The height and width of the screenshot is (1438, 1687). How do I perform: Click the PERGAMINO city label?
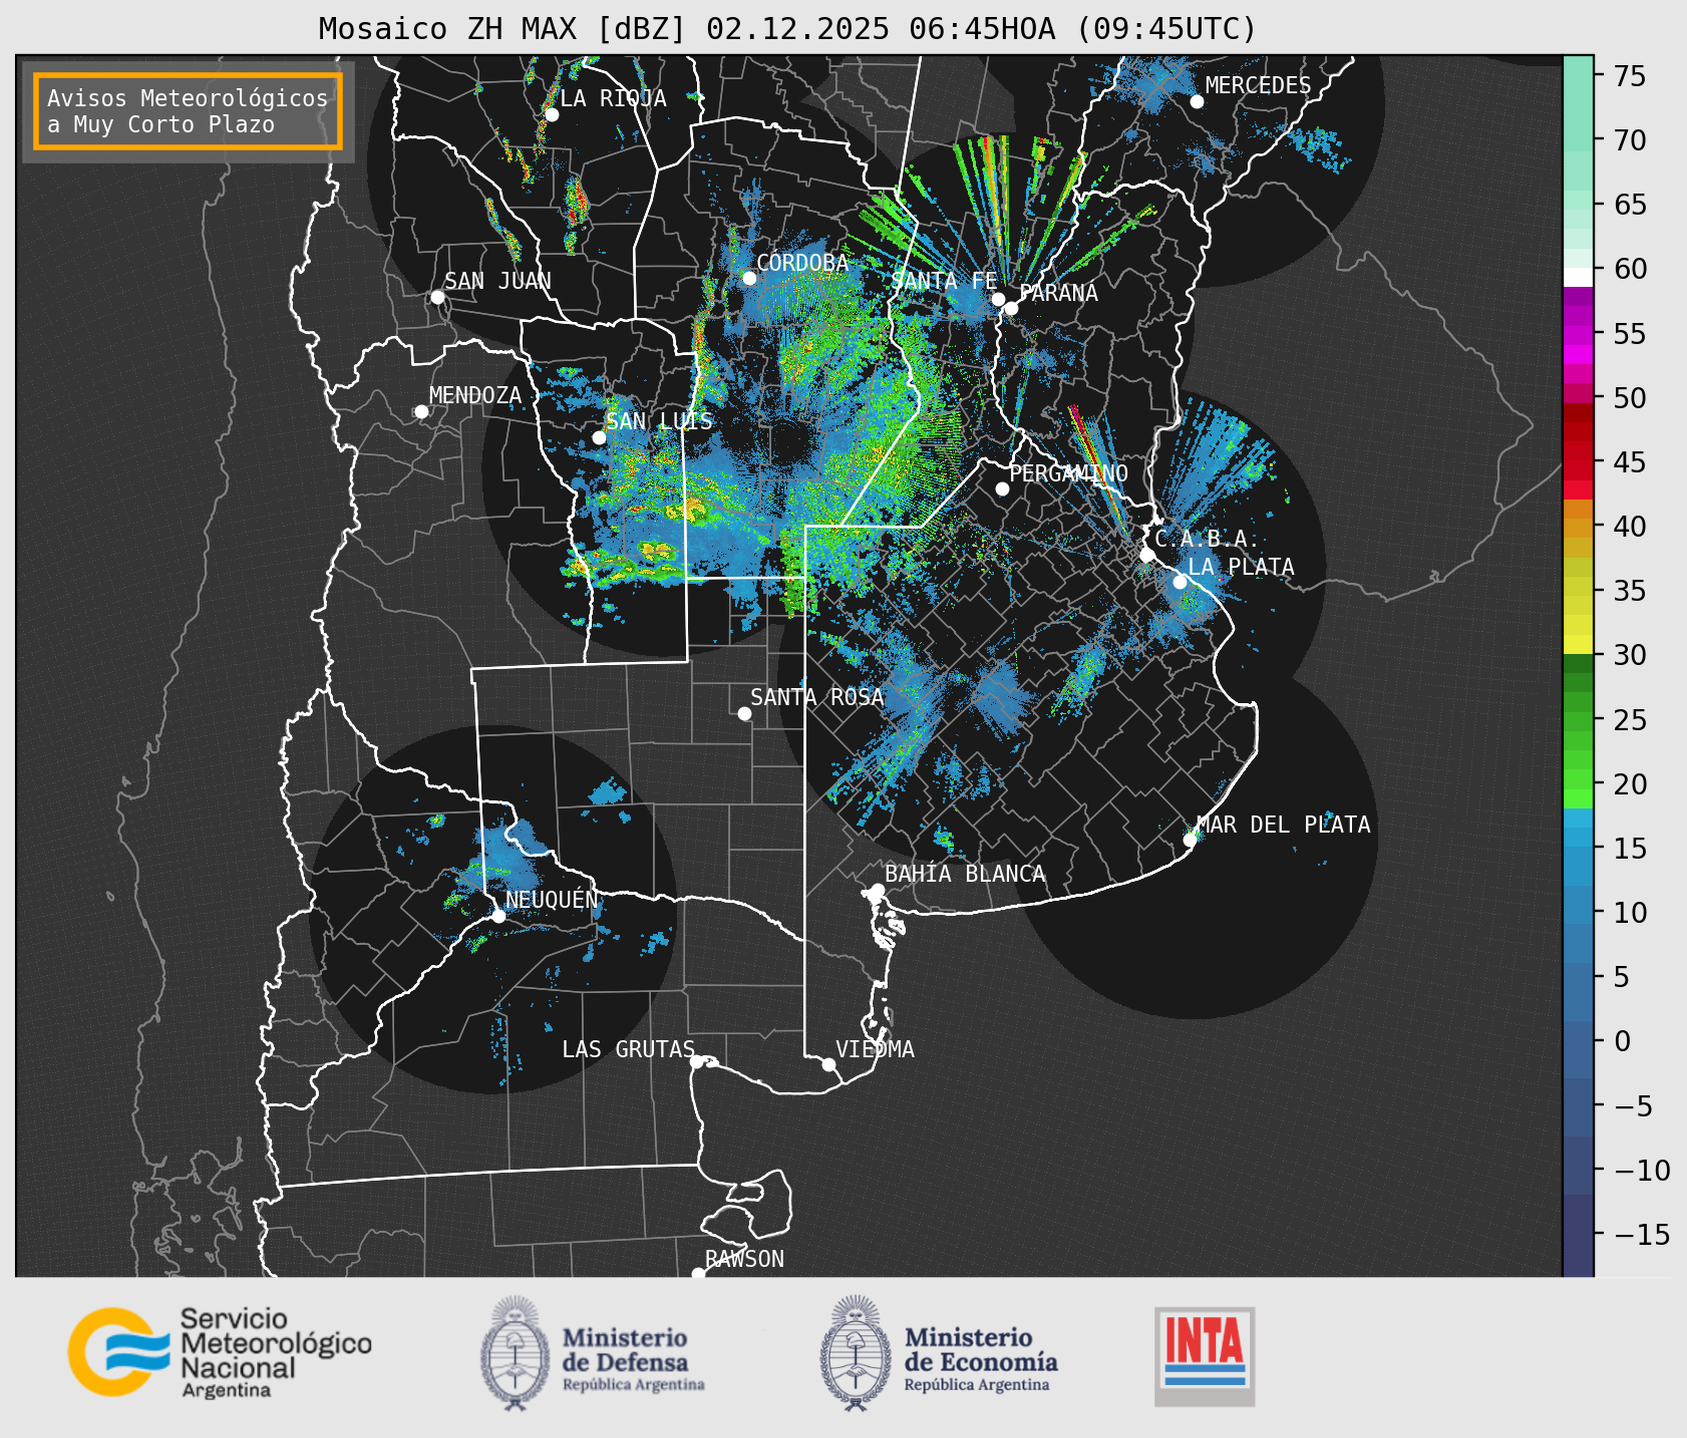click(x=1069, y=473)
